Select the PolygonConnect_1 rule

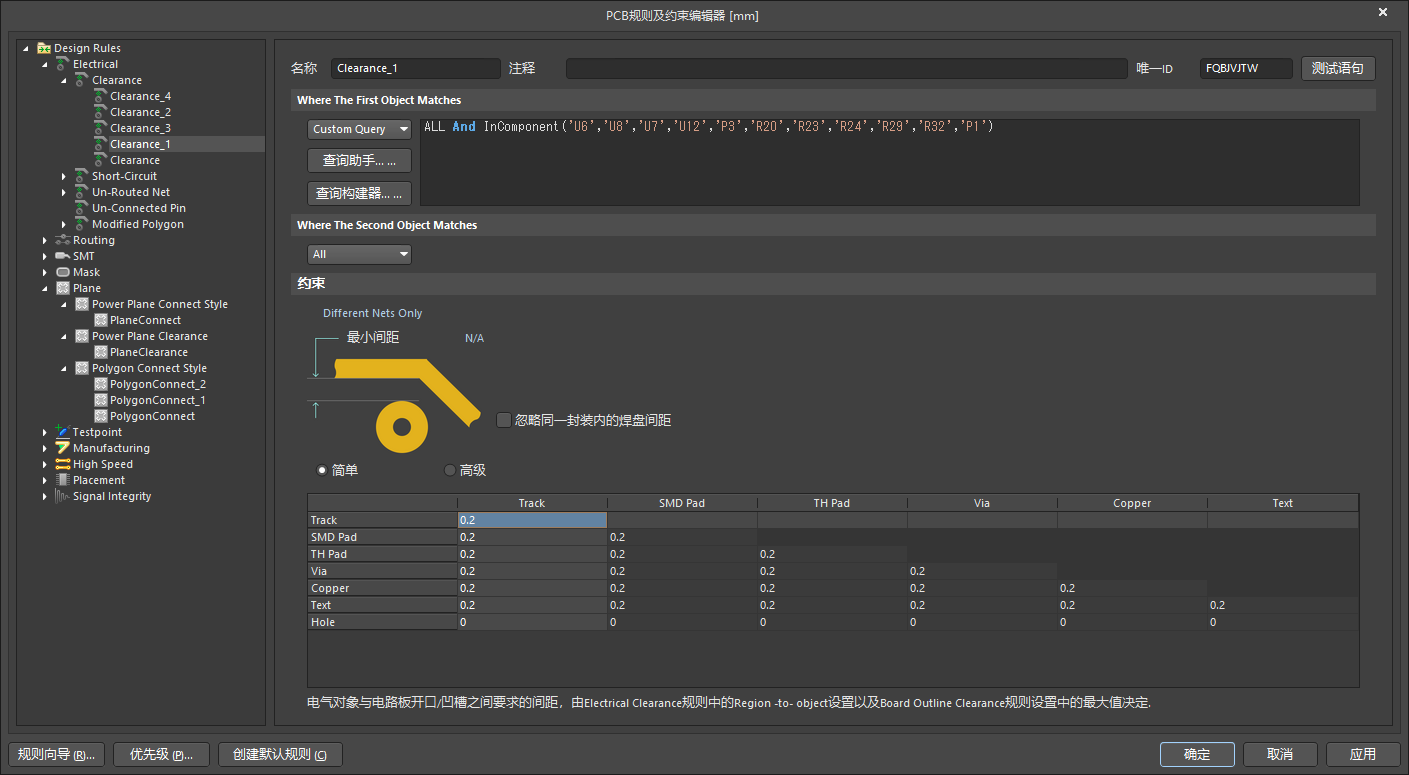click(157, 400)
